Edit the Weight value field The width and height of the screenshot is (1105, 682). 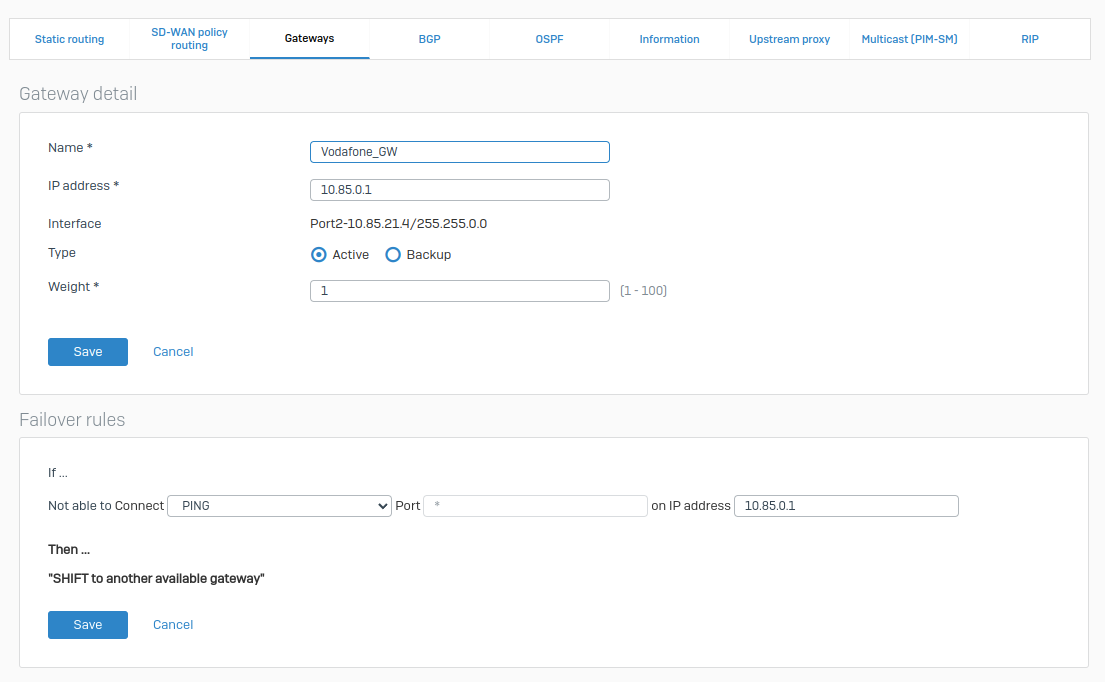click(x=459, y=290)
